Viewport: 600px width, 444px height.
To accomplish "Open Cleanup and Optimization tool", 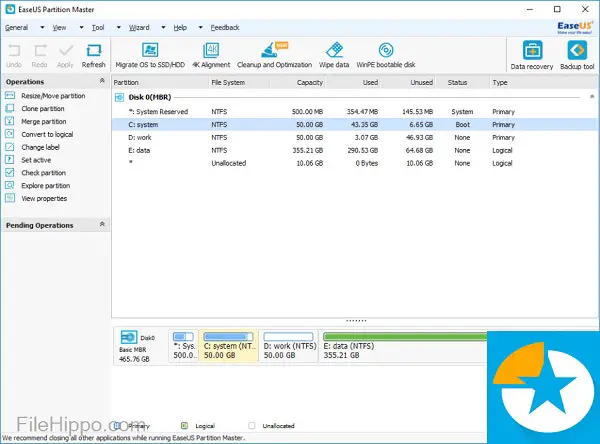I will coord(274,56).
